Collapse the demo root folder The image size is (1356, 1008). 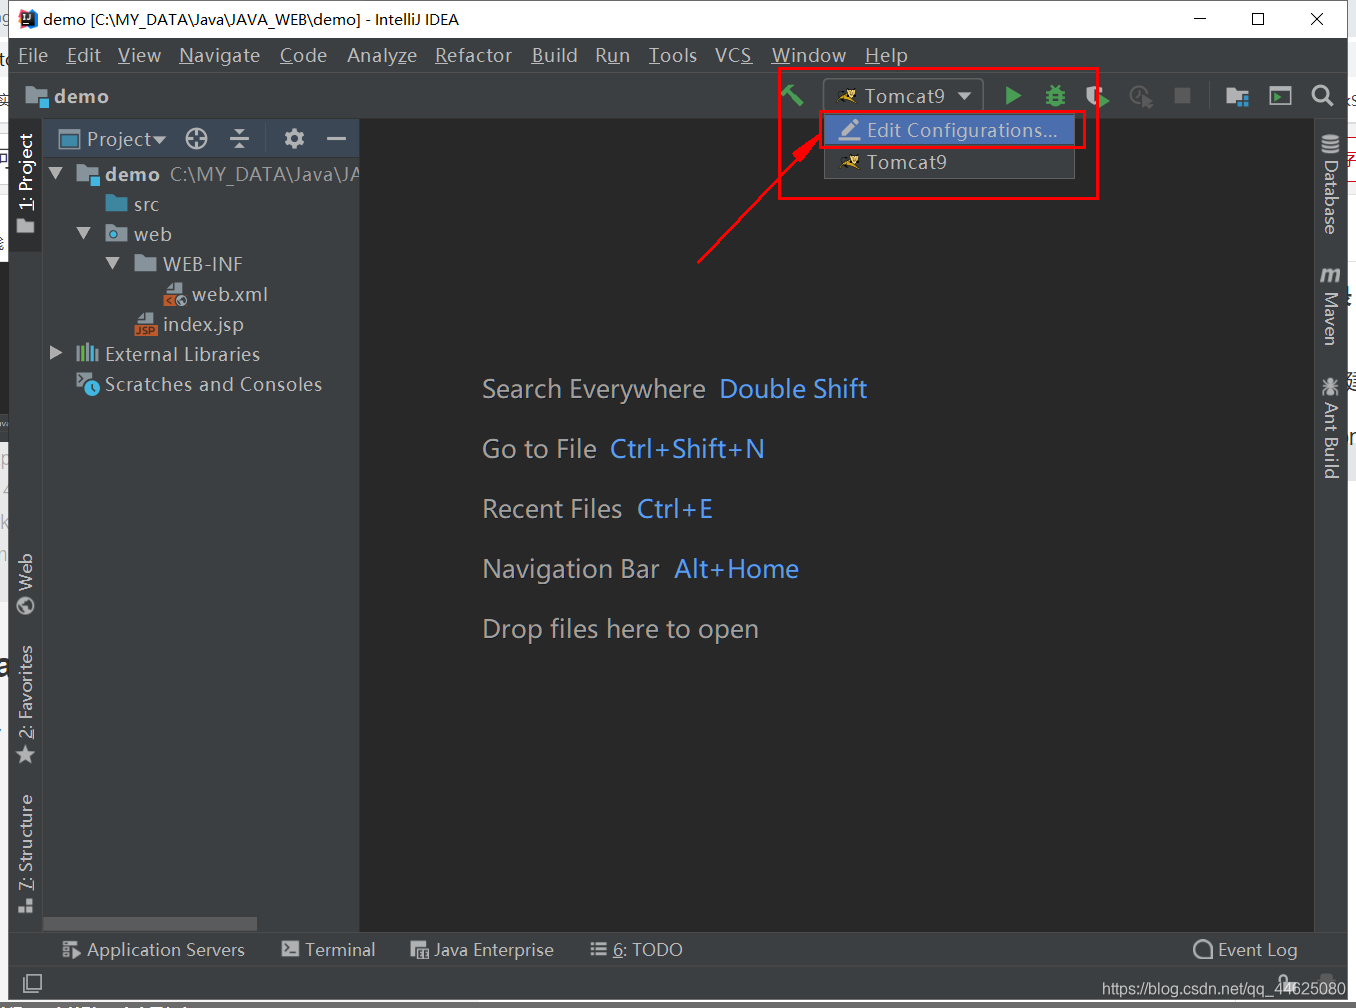[57, 174]
